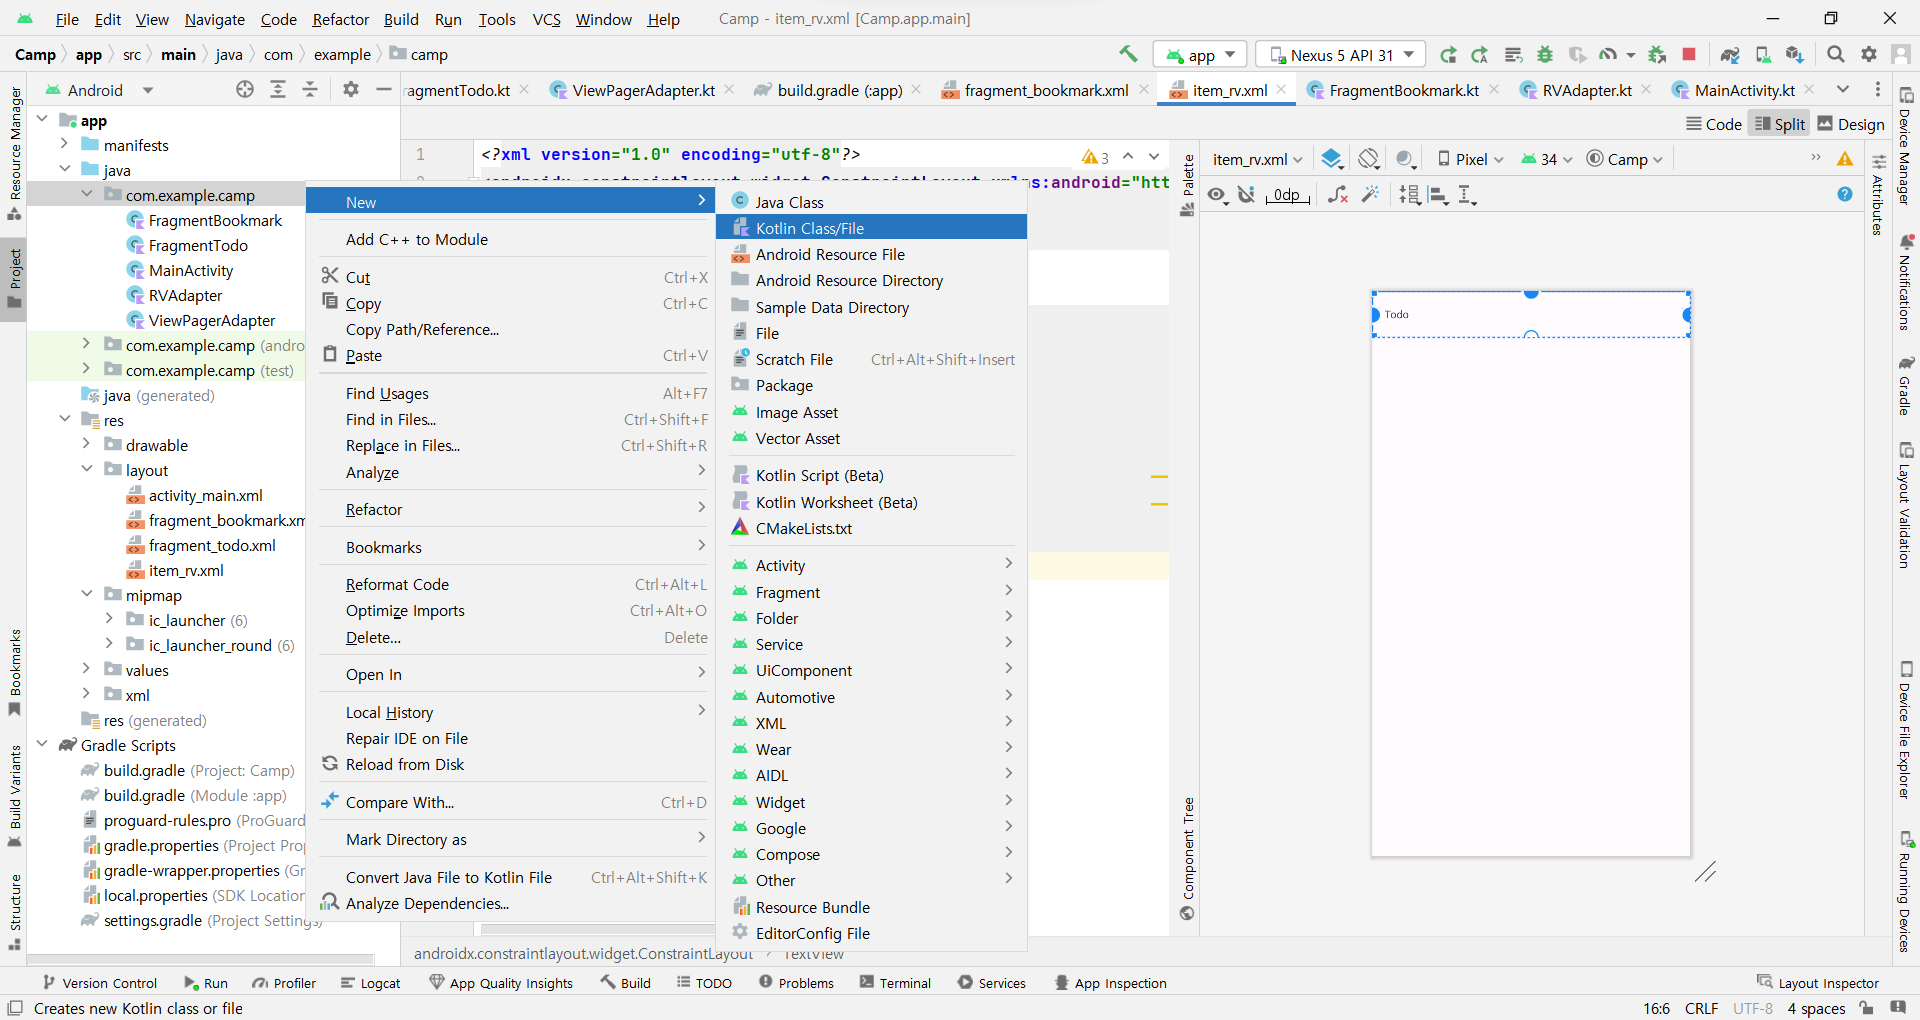Toggle the Project tool window button

click(x=14, y=279)
